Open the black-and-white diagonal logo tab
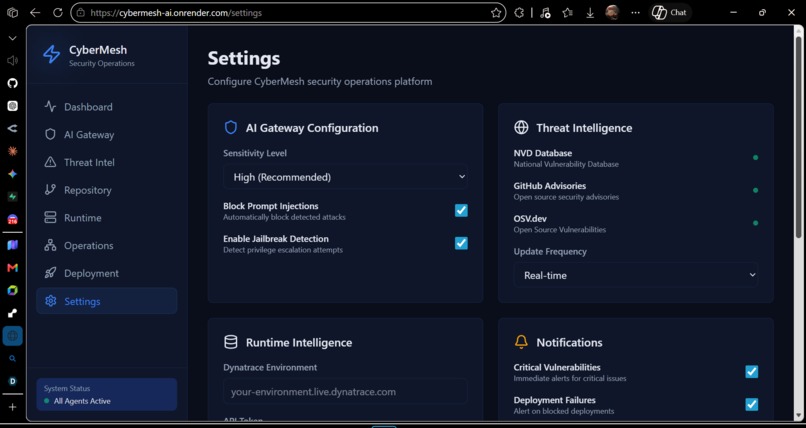 point(12,313)
